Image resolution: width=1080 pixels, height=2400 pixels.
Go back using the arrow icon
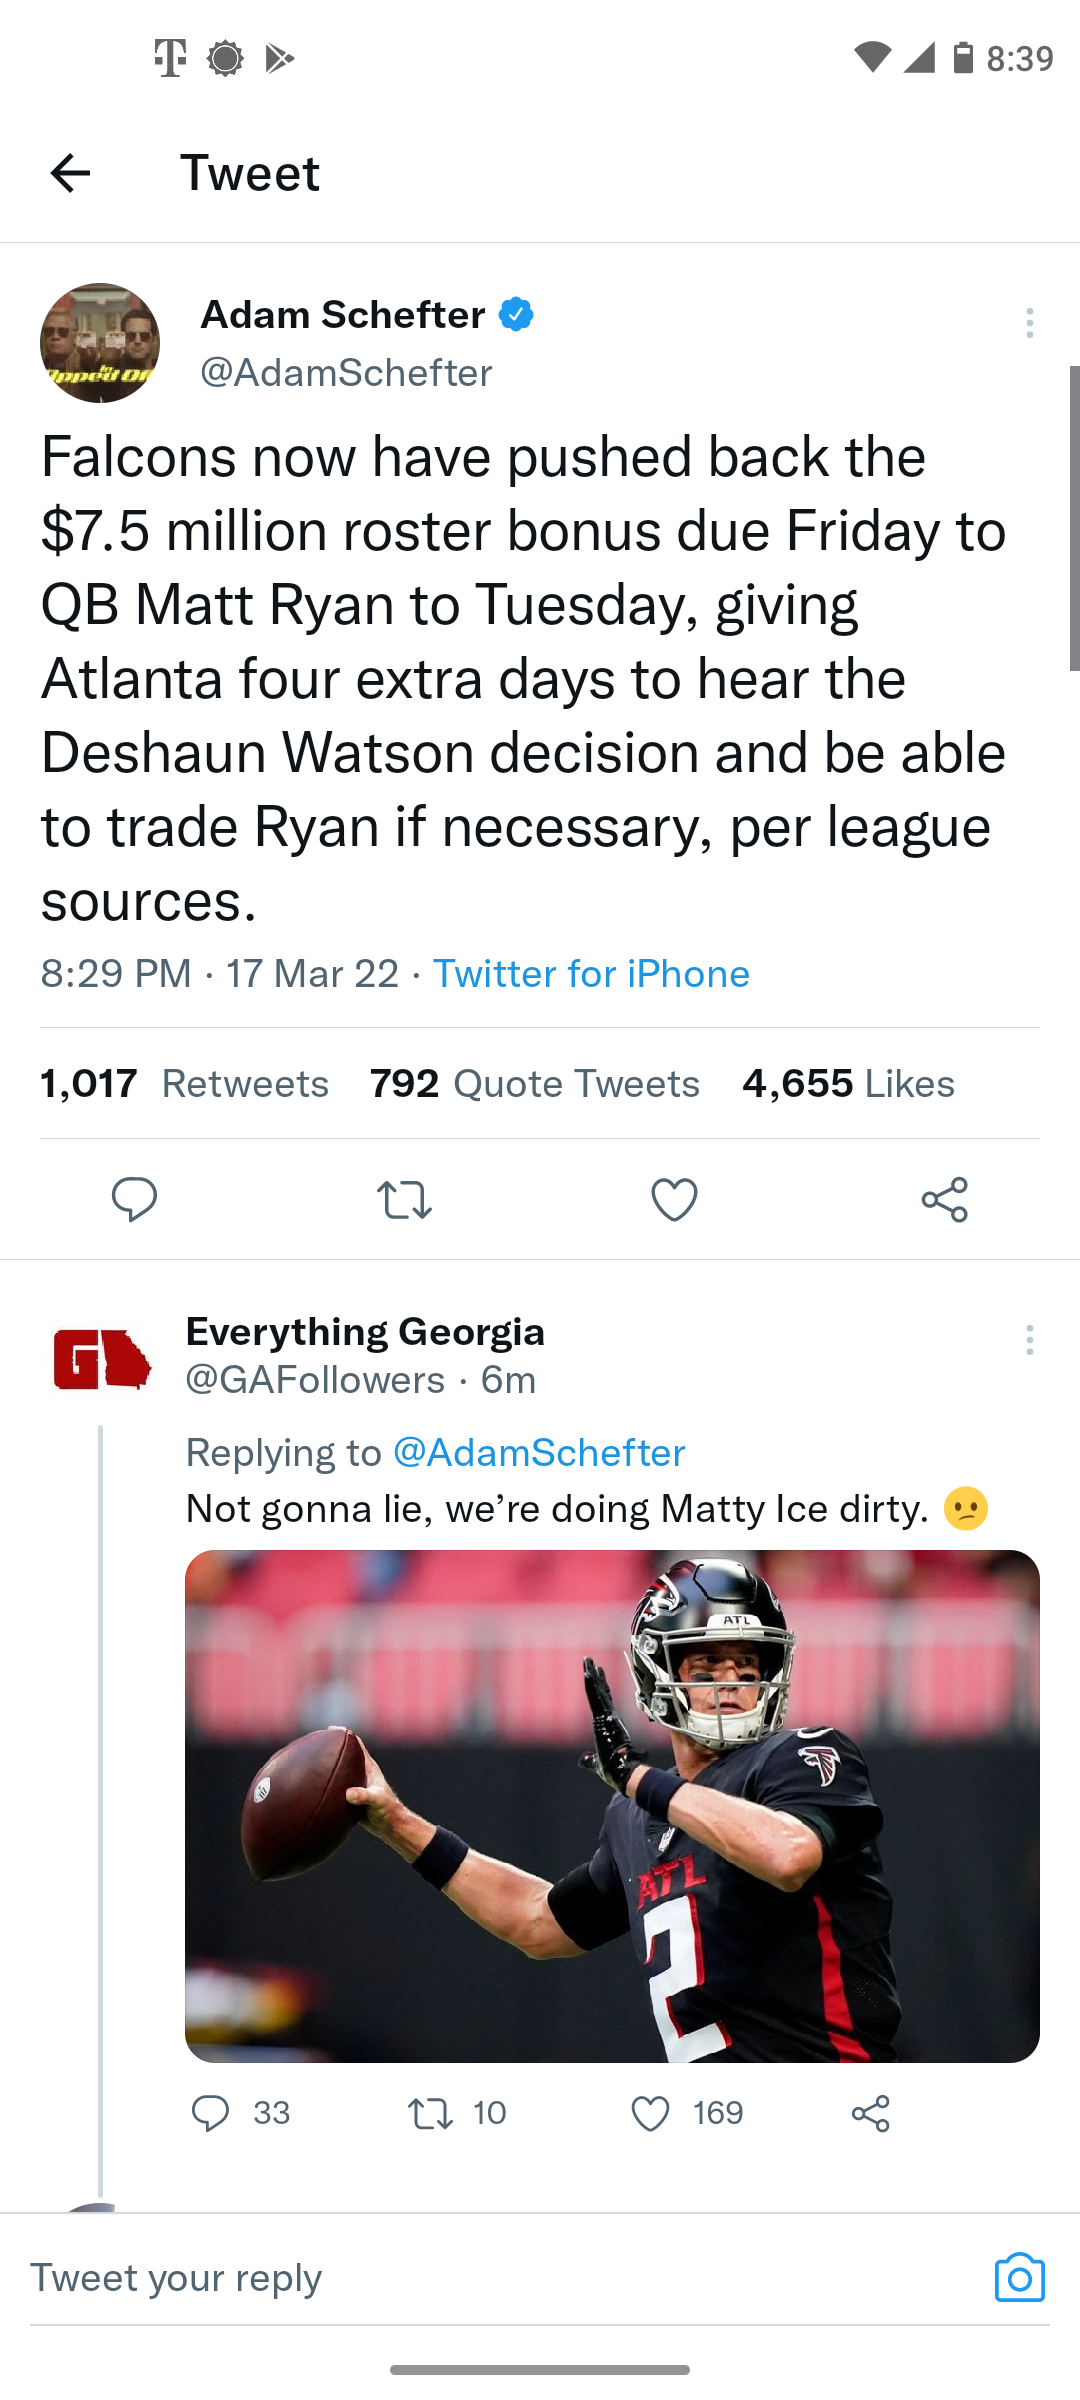(x=70, y=173)
